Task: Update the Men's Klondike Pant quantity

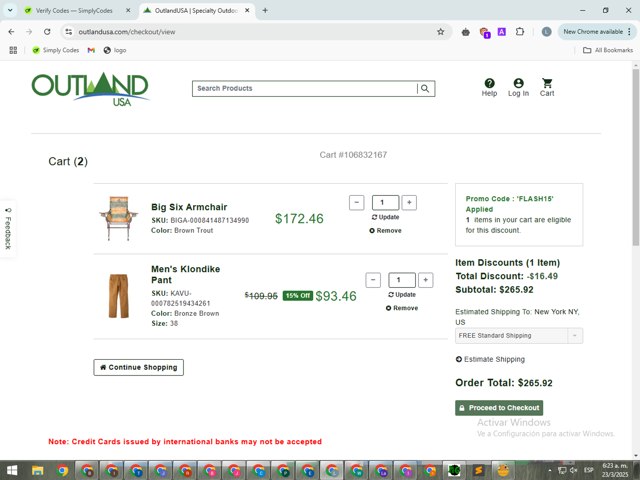Action: [402, 295]
